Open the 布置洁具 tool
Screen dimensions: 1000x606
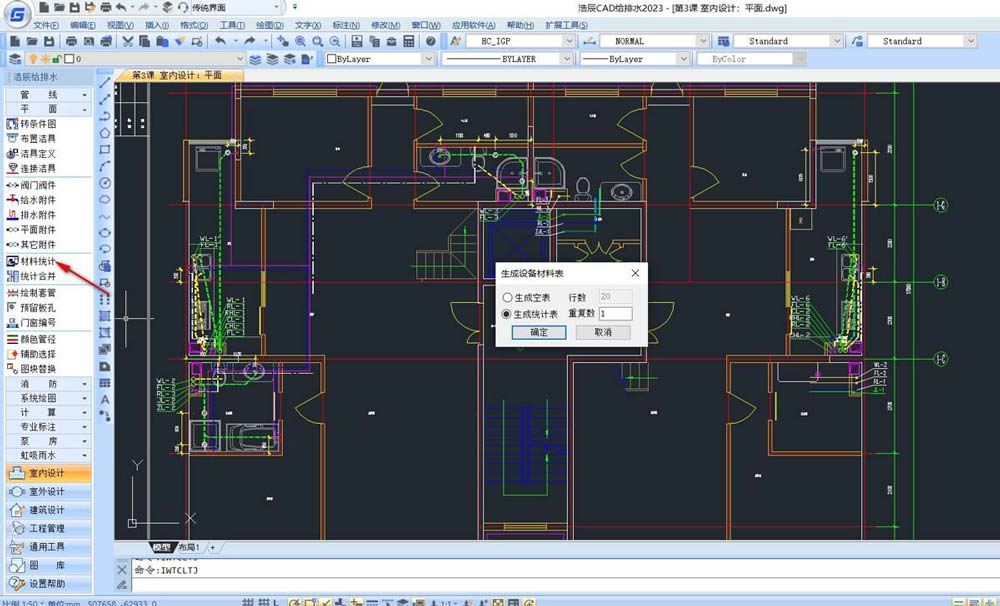[x=38, y=139]
